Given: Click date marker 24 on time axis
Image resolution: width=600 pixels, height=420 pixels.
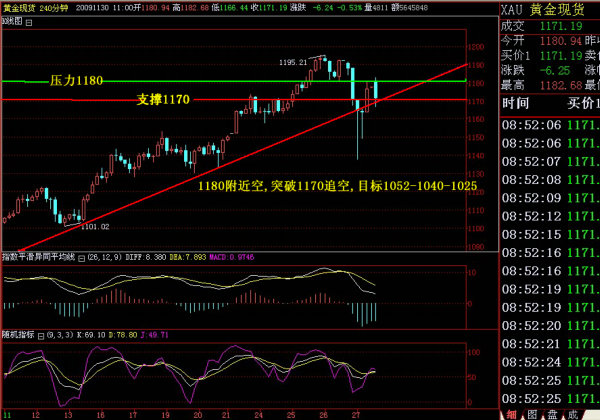Looking at the screenshot, I should coord(259,415).
